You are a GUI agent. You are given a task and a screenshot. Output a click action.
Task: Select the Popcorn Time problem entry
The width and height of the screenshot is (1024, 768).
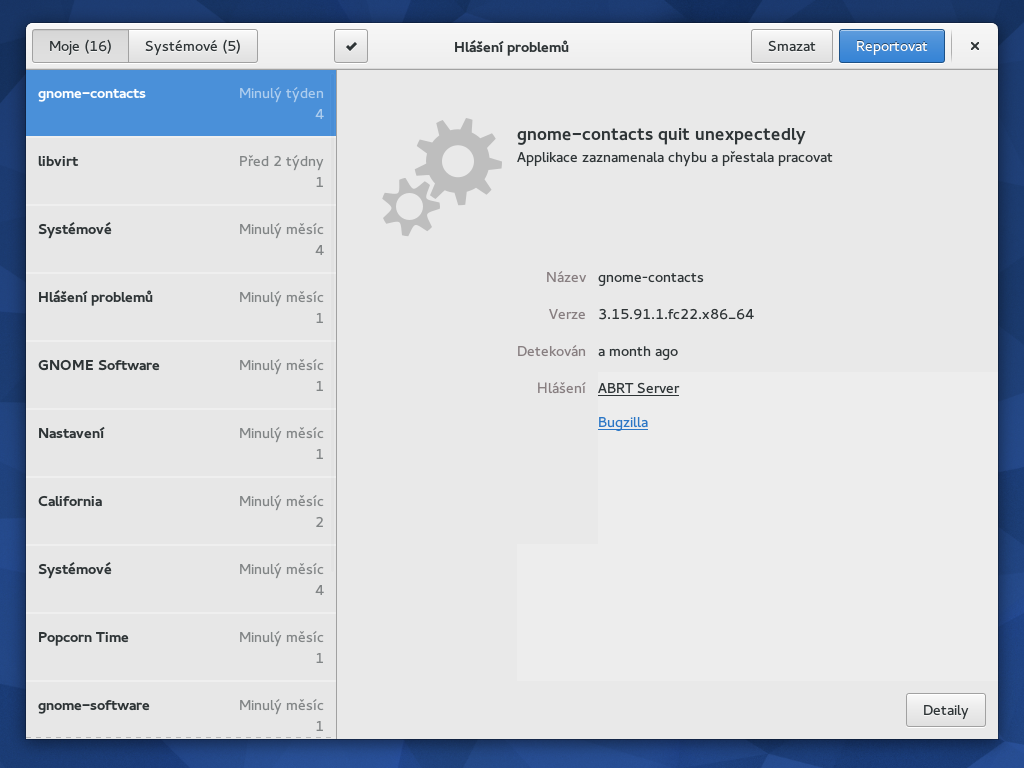pyautogui.click(x=181, y=647)
